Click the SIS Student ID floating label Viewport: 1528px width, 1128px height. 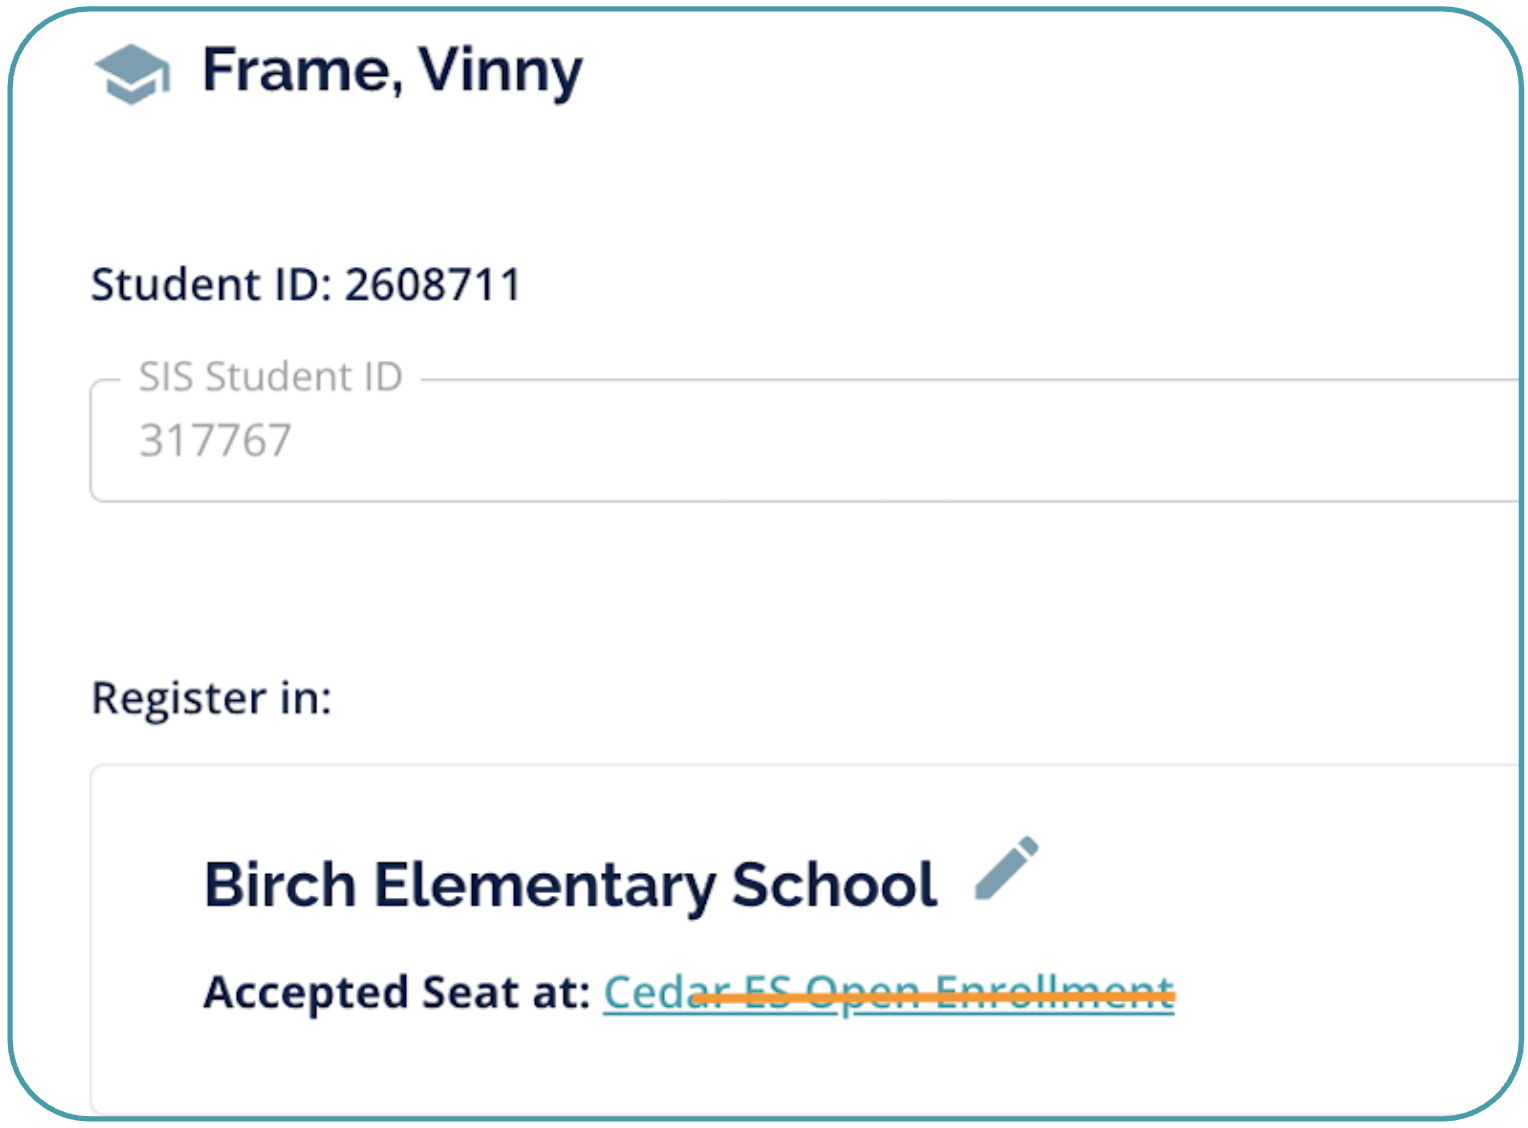coord(270,377)
